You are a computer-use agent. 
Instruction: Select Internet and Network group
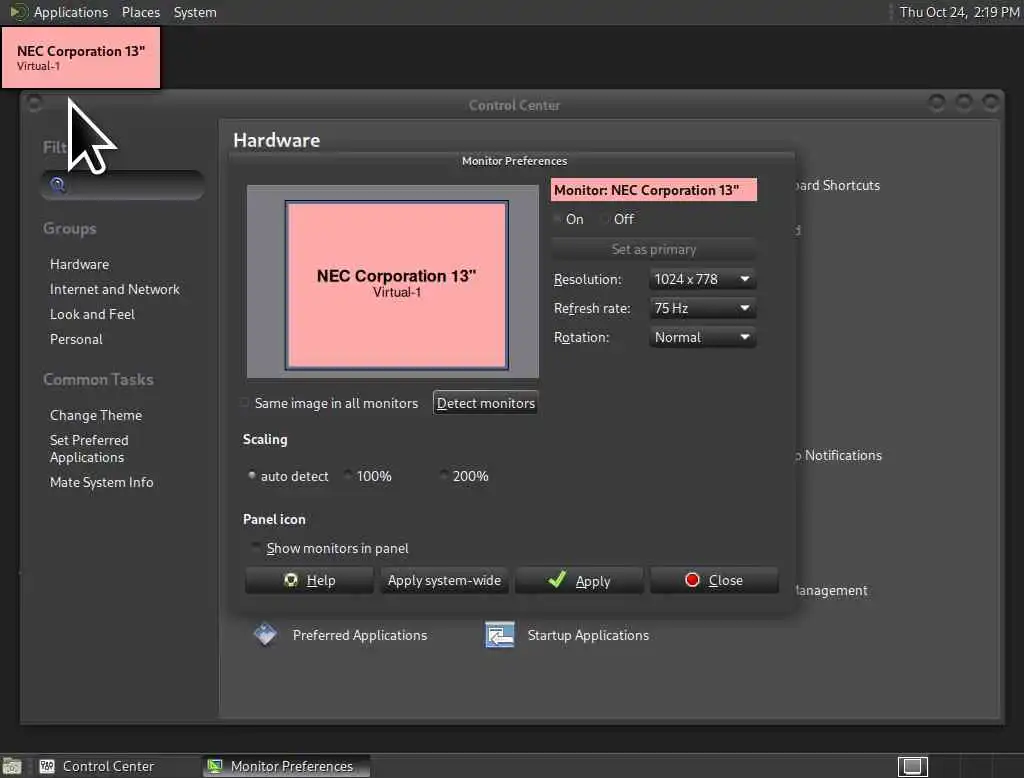pyautogui.click(x=114, y=289)
